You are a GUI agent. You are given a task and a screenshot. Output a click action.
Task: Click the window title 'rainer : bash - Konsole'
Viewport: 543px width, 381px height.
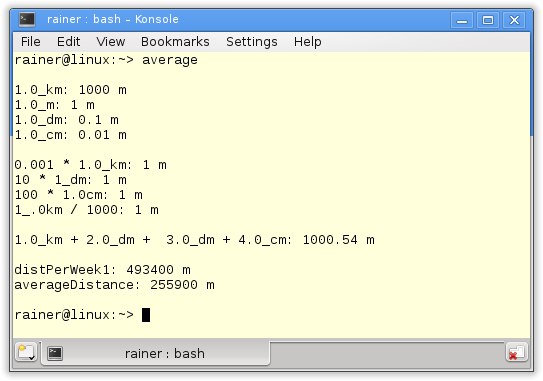coord(113,19)
